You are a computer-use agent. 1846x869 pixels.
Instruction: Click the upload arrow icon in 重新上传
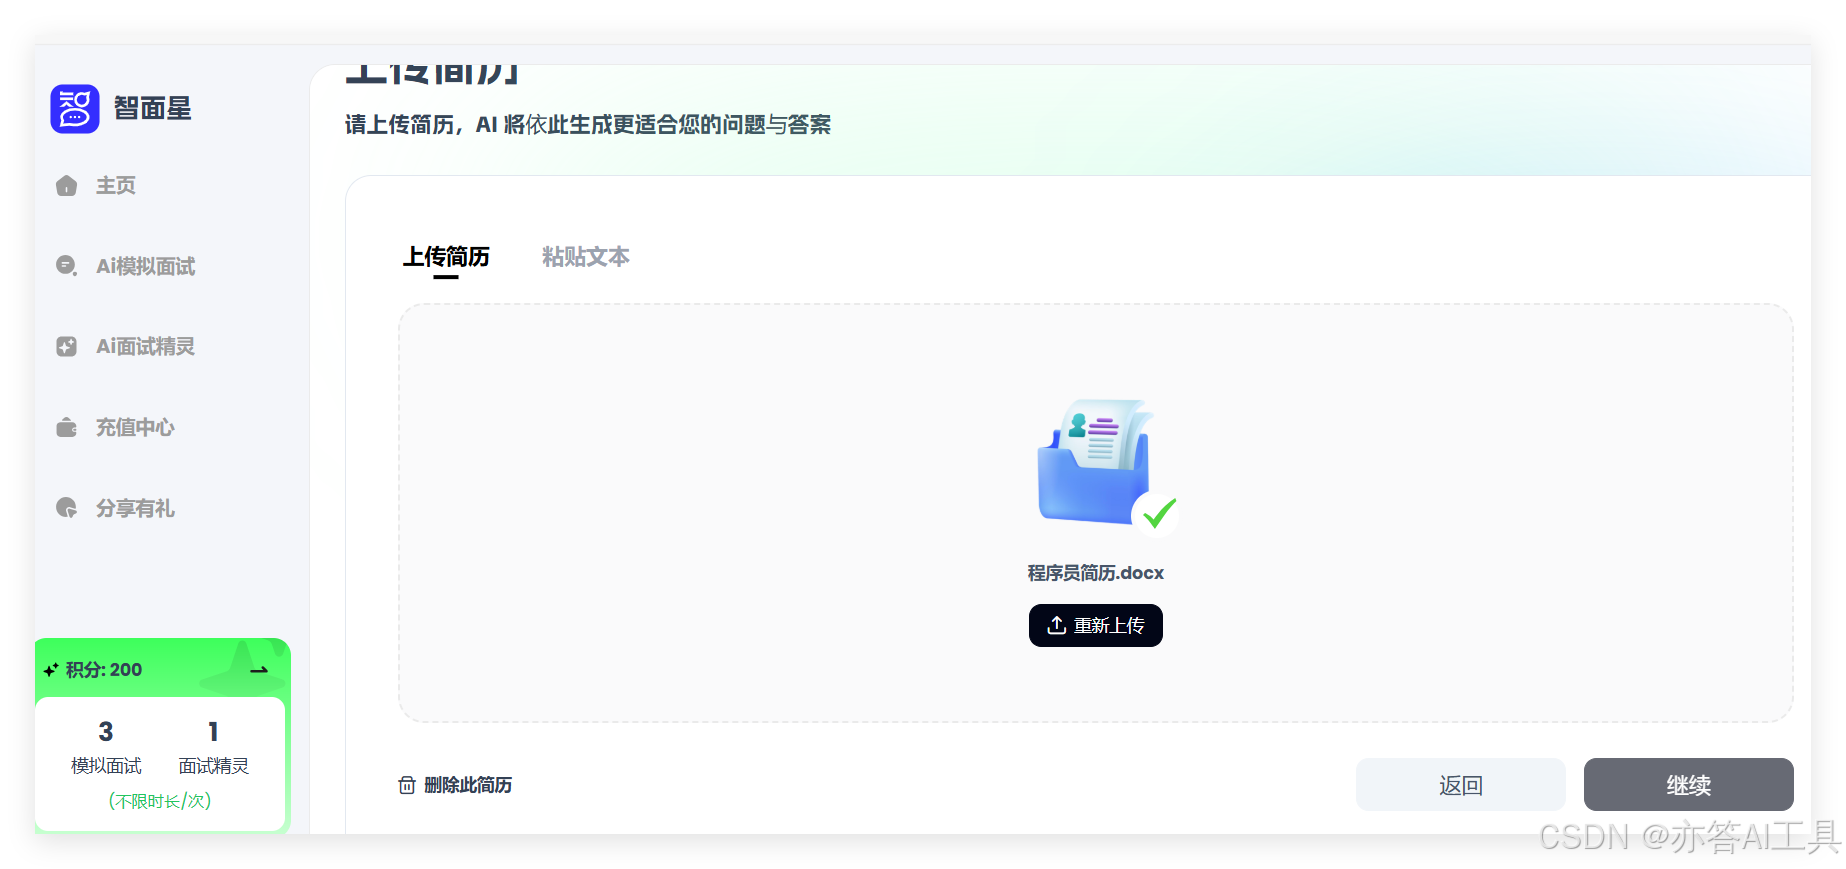[x=1057, y=626]
